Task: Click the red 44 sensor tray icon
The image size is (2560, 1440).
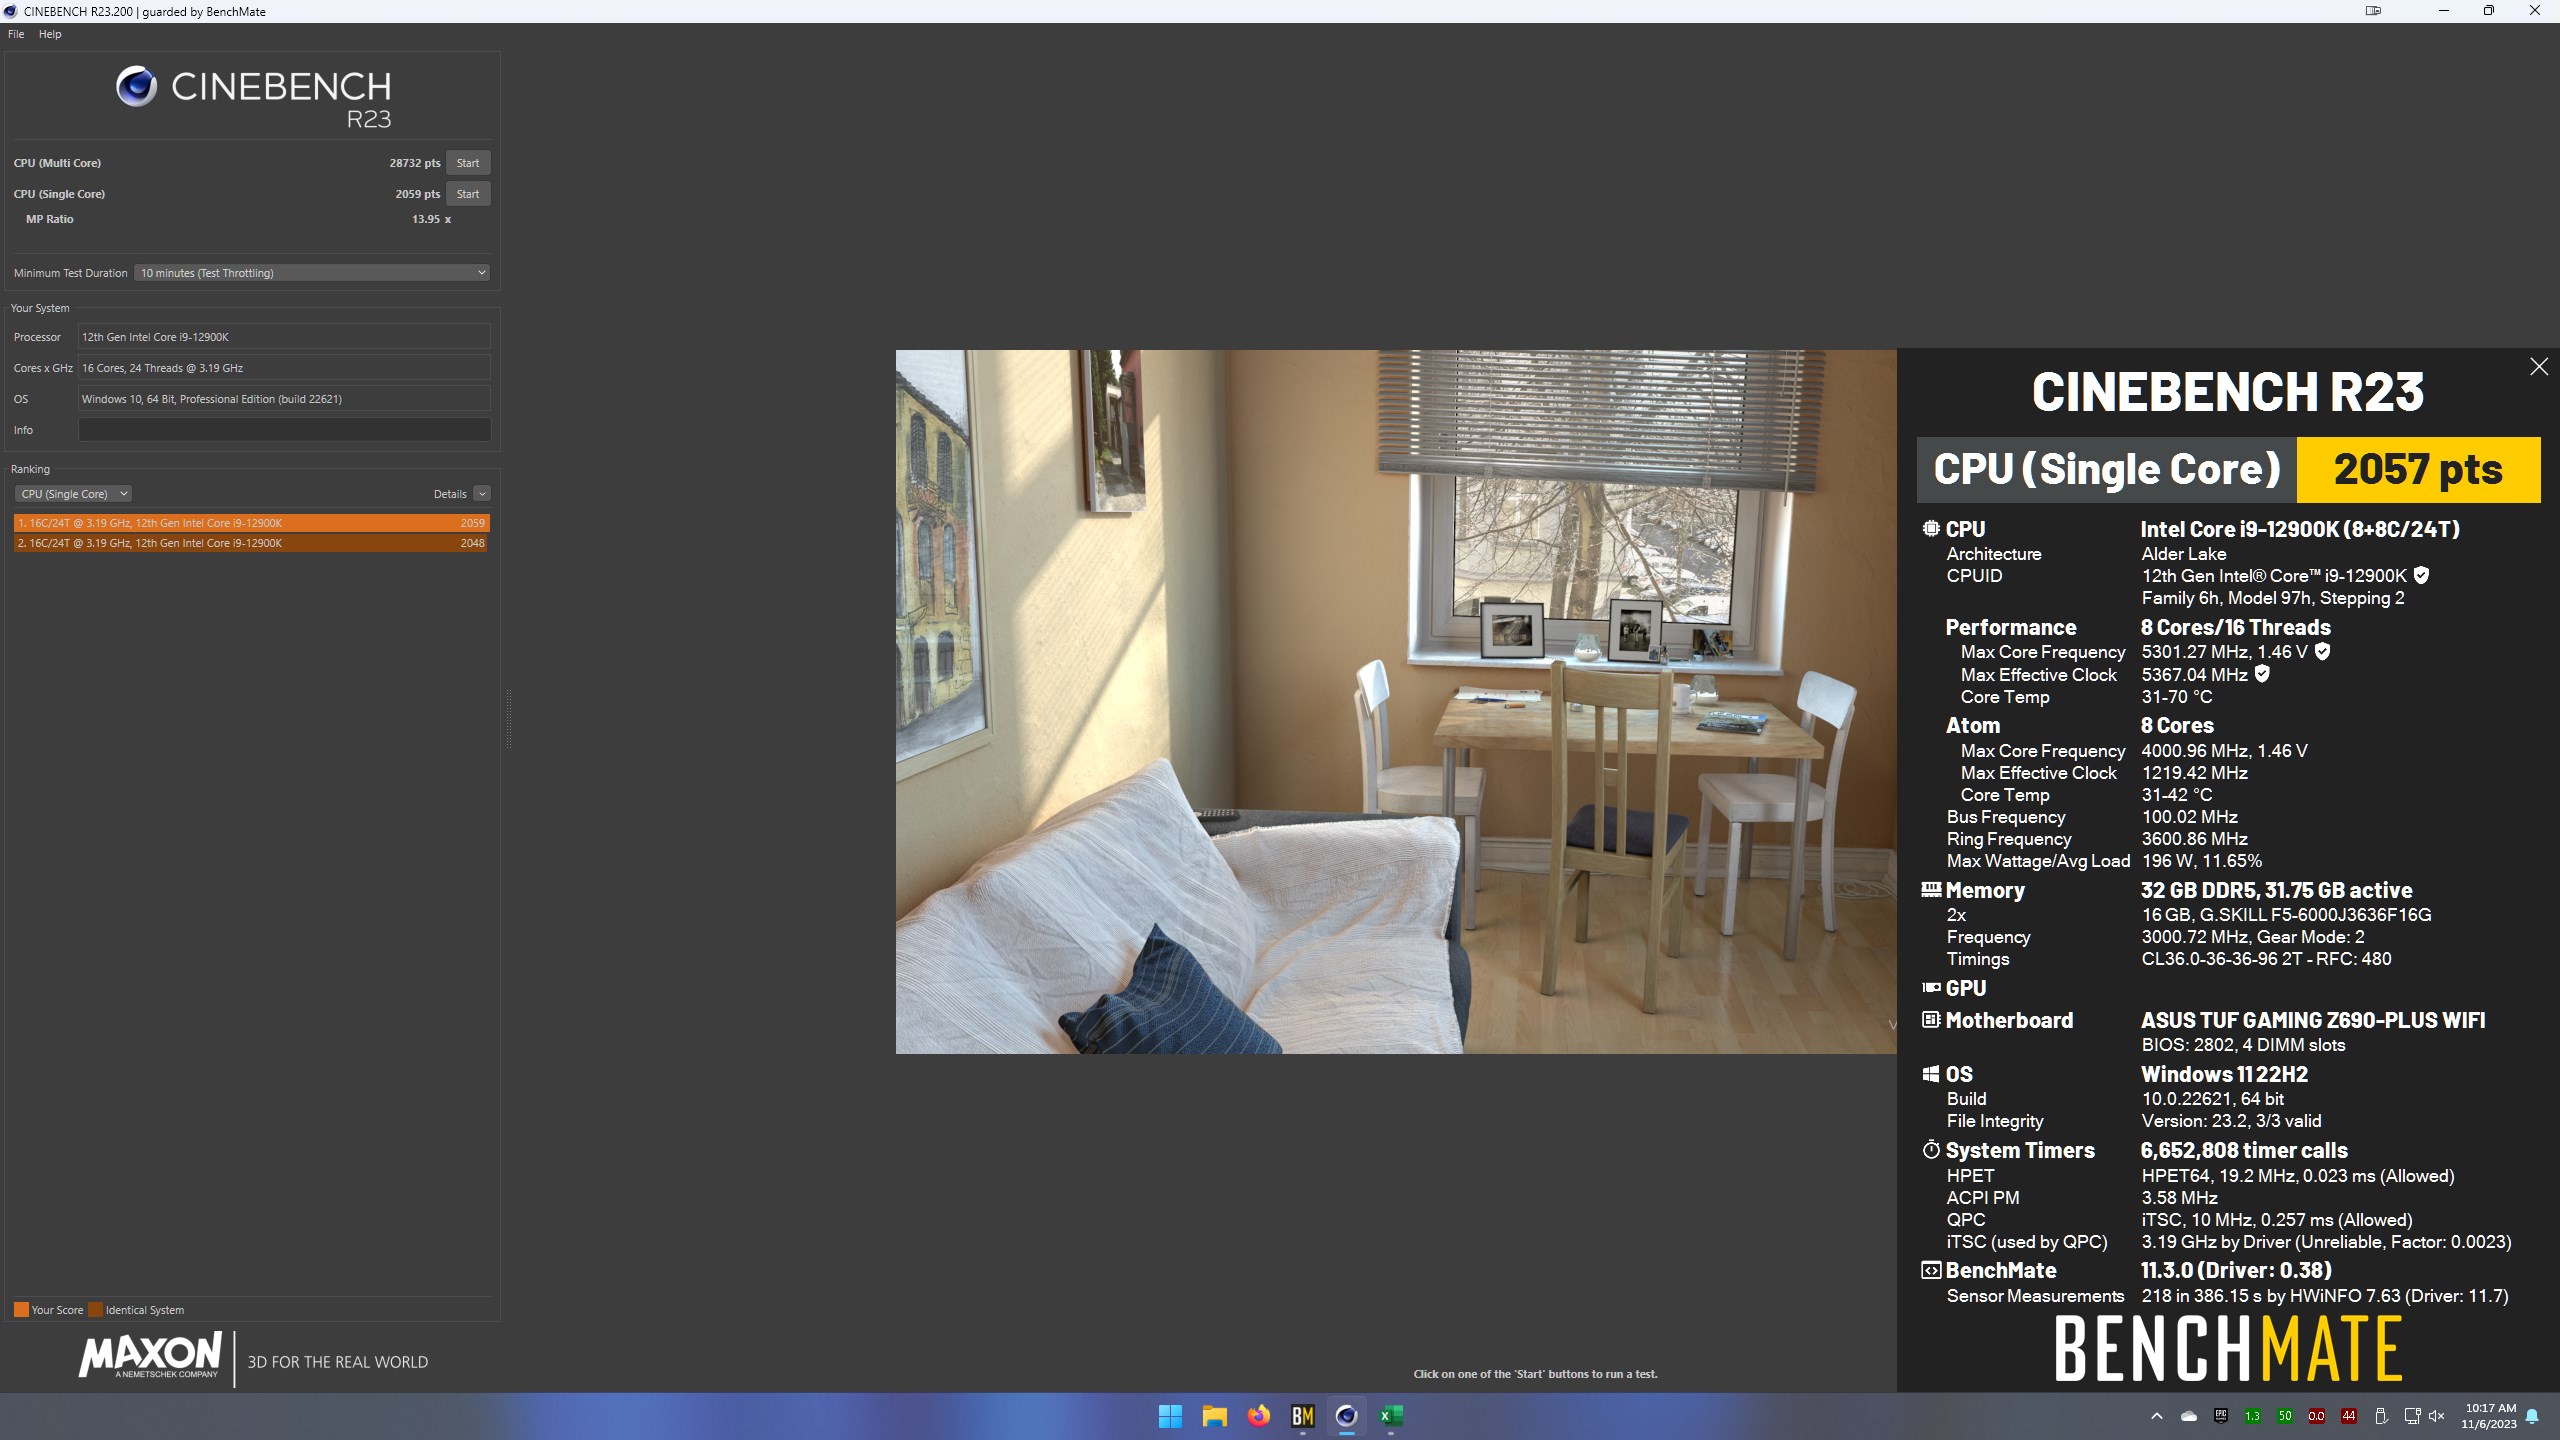Action: (2348, 1416)
